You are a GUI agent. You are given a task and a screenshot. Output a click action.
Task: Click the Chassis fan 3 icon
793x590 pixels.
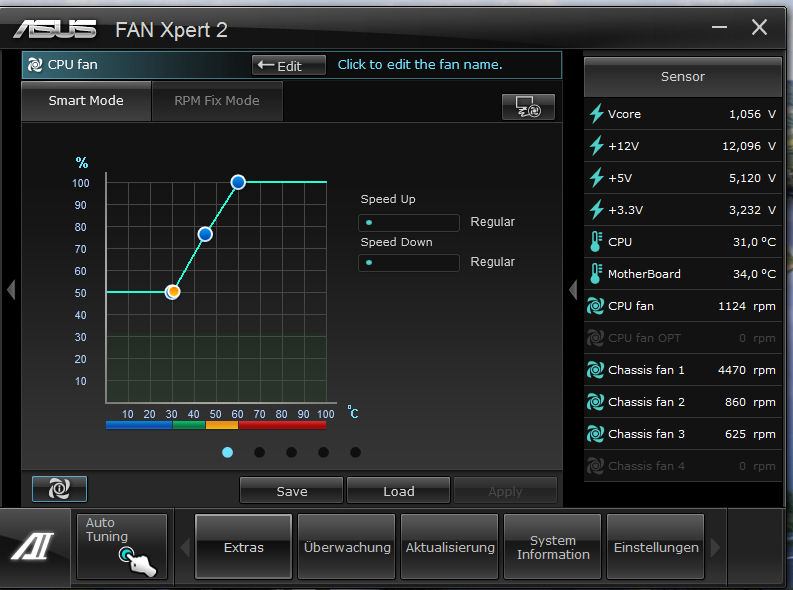(595, 434)
